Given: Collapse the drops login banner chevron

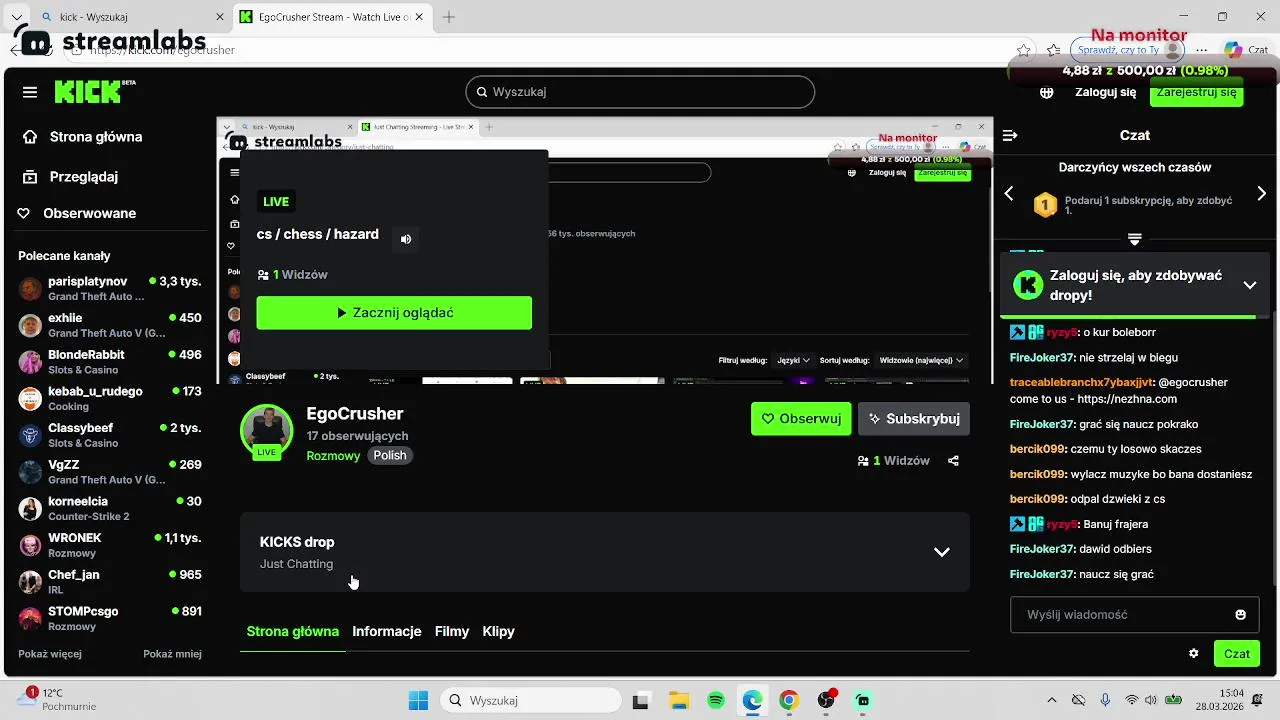Looking at the screenshot, I should (1250, 285).
